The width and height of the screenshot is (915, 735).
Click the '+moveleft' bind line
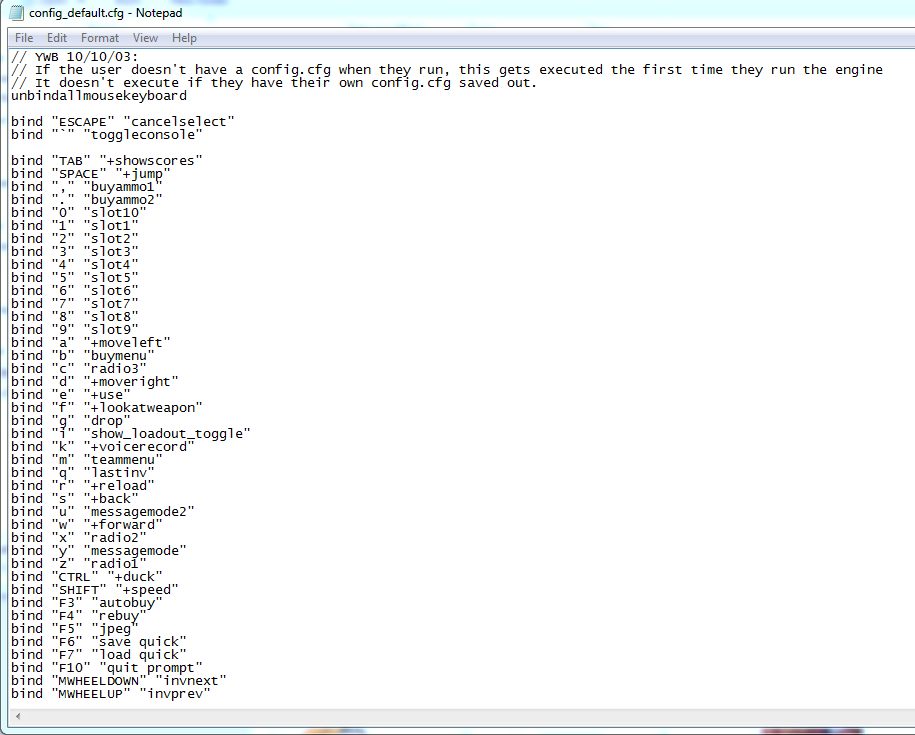(90, 342)
